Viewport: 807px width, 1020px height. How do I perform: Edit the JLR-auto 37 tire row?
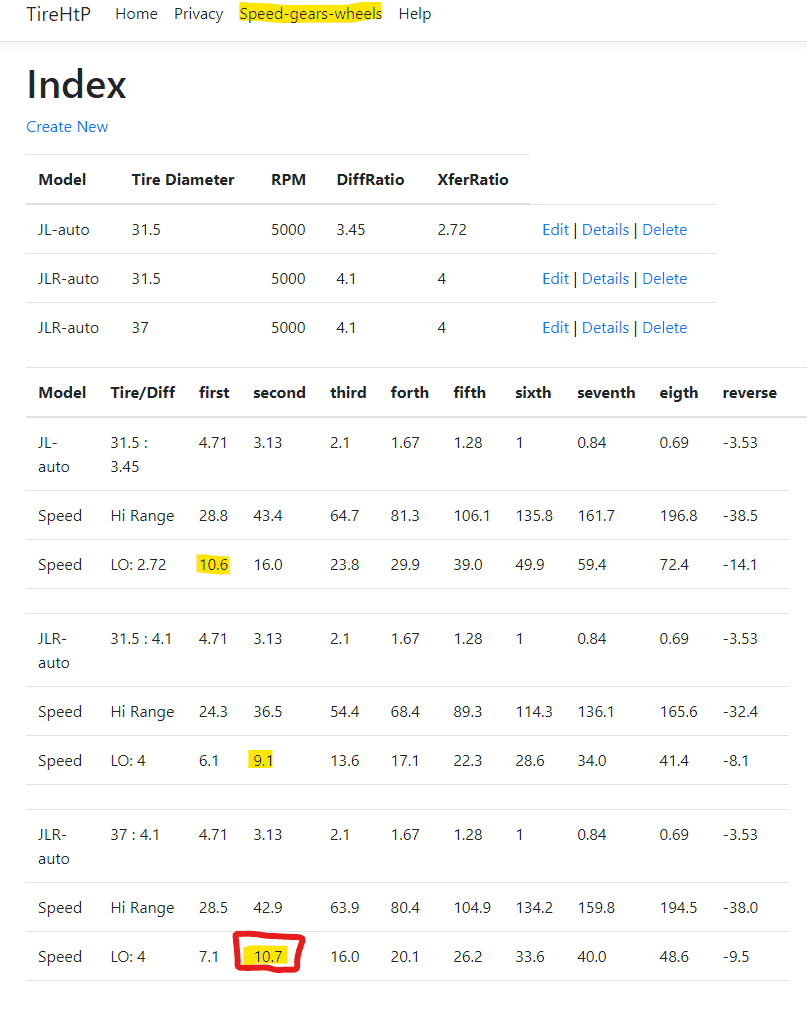[x=555, y=327]
